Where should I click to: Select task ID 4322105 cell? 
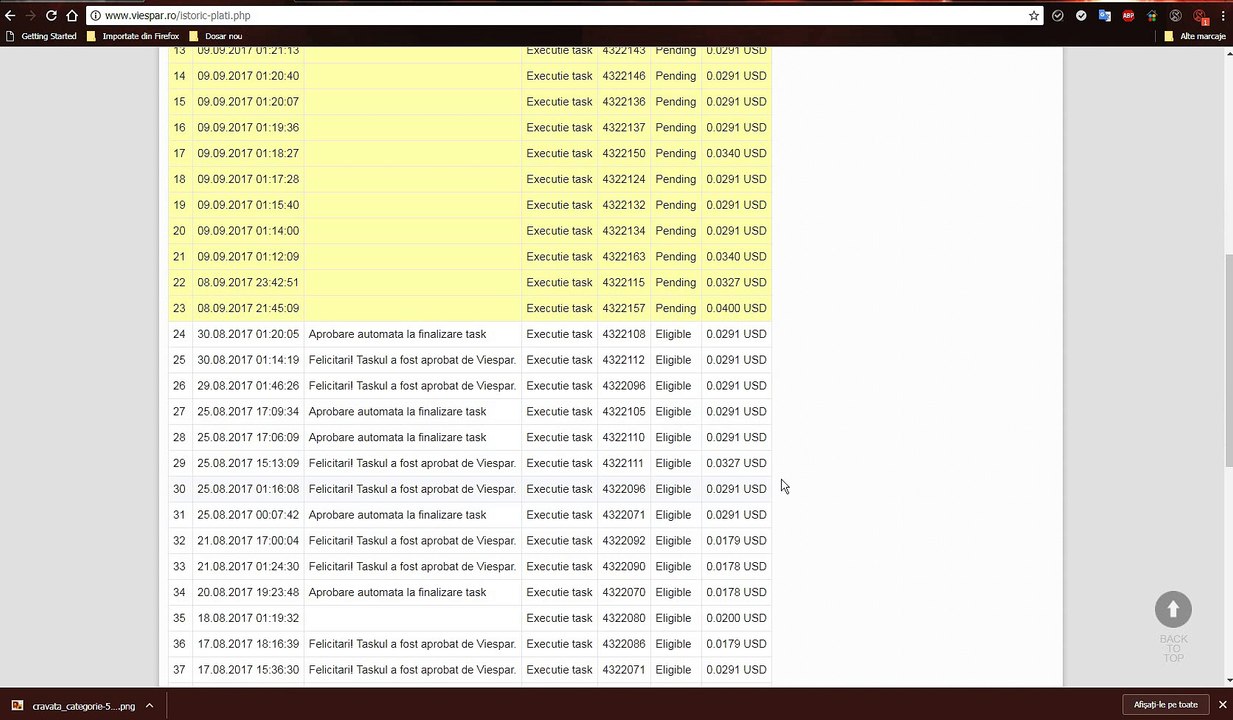[624, 412]
